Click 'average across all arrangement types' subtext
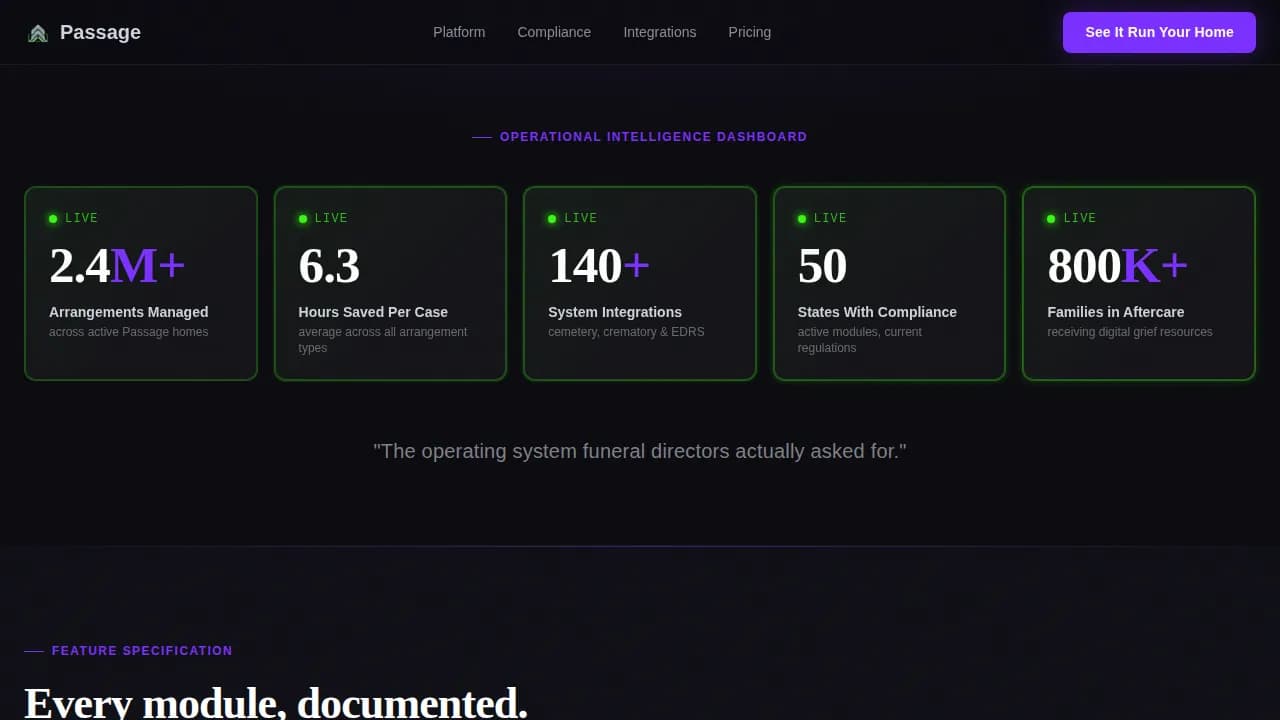 point(383,340)
